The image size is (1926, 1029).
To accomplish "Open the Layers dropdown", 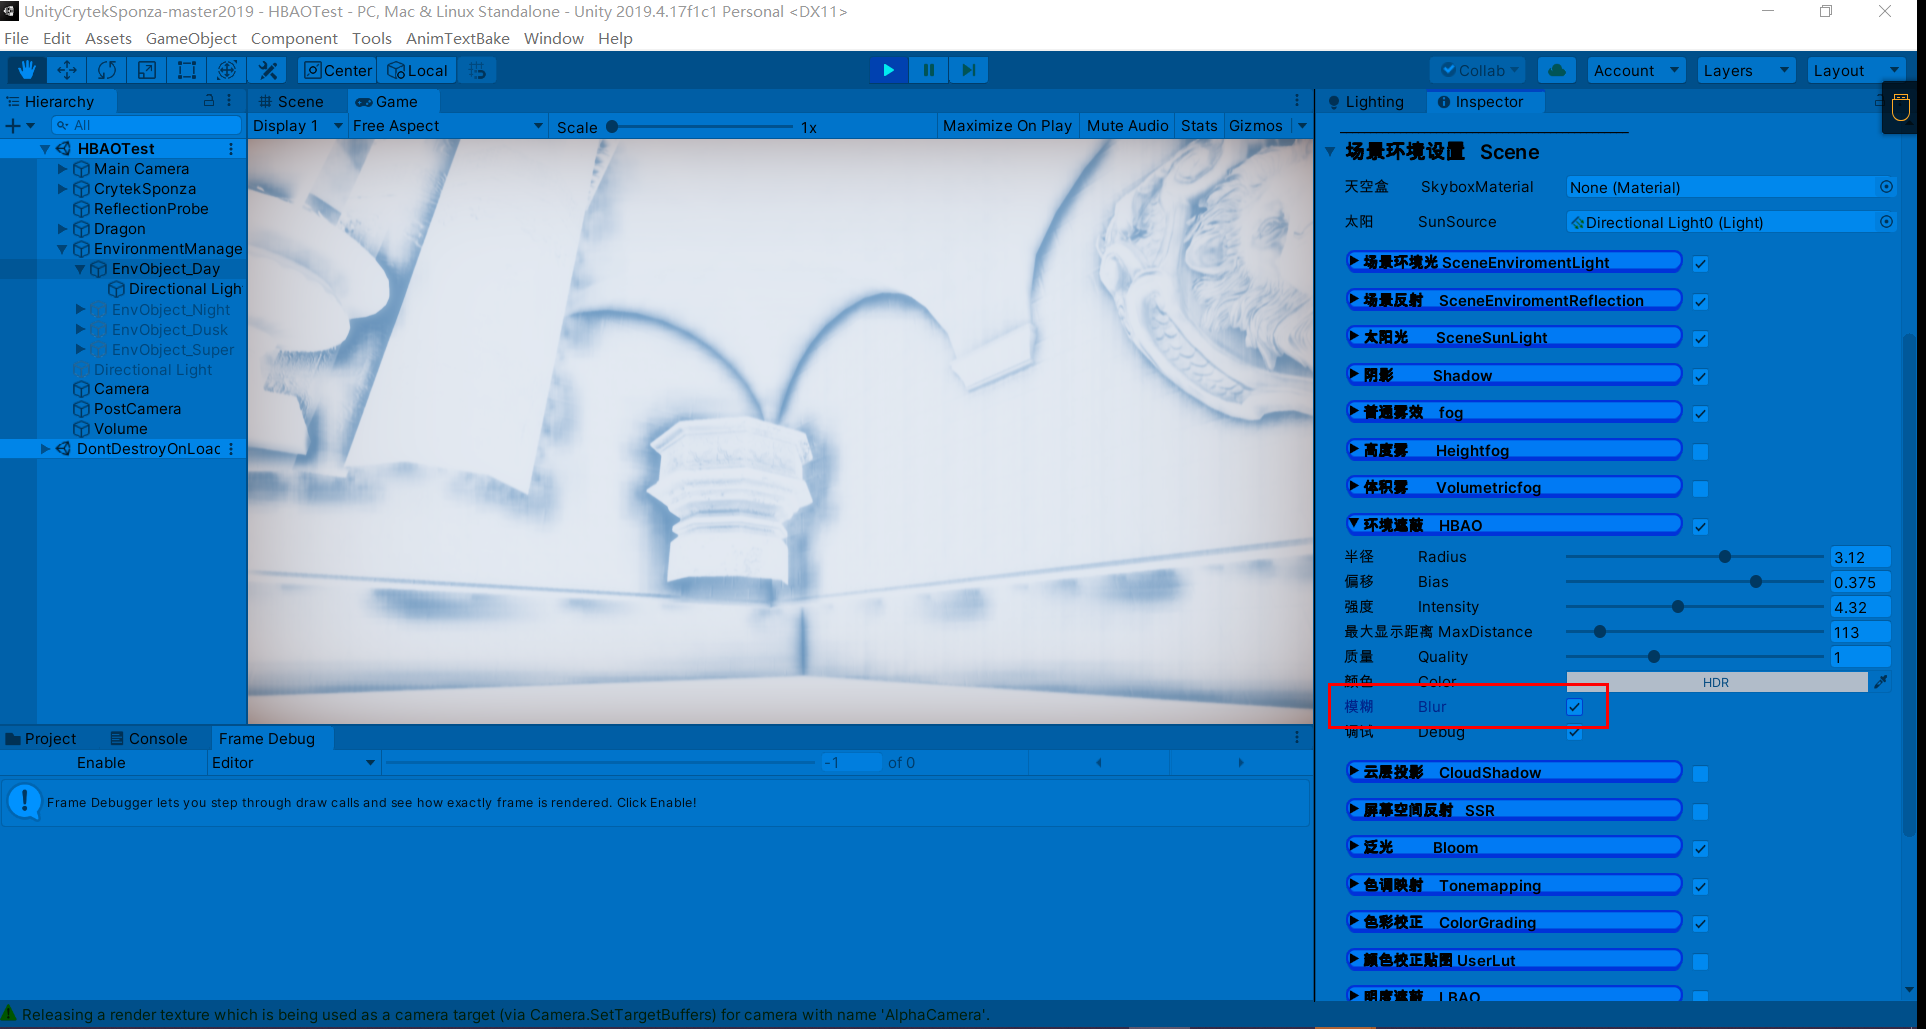I will coord(1746,70).
